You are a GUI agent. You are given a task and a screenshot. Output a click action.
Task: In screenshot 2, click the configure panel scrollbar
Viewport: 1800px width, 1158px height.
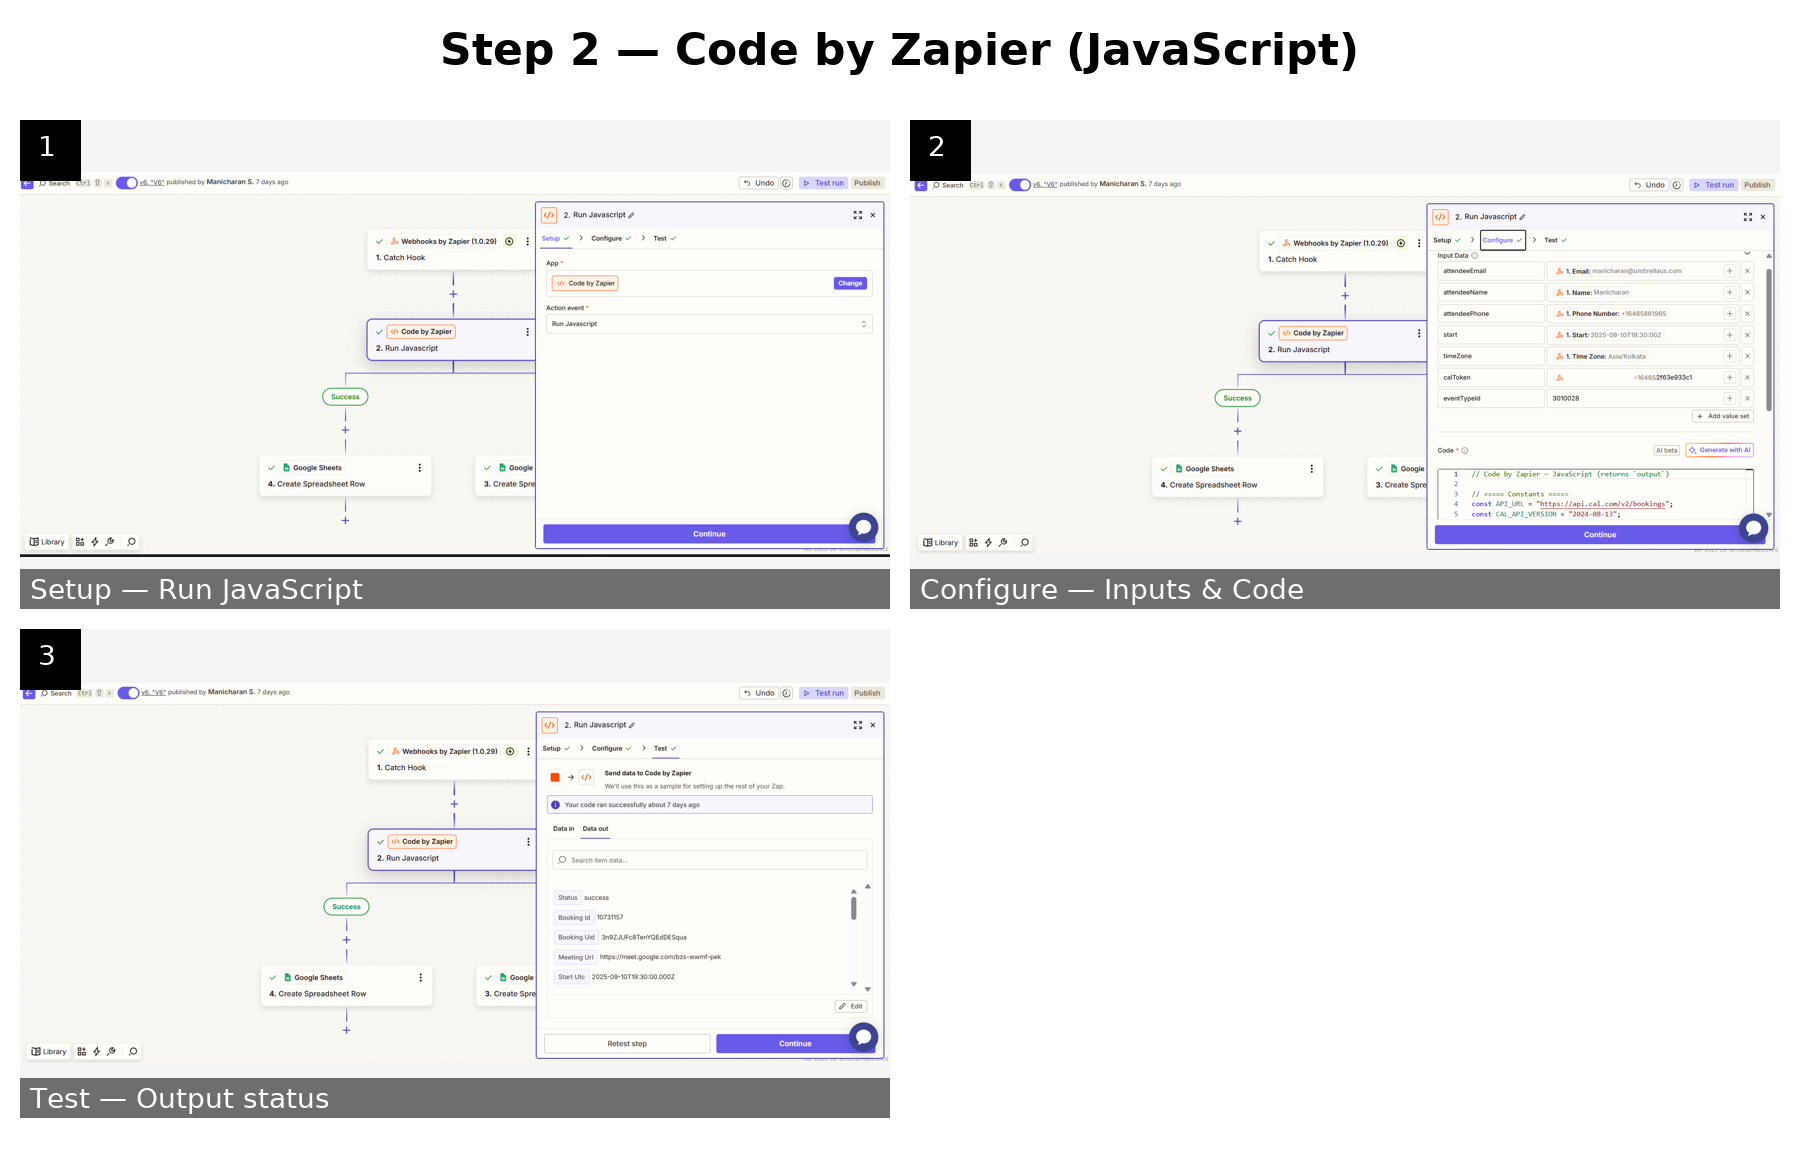pos(1769,340)
